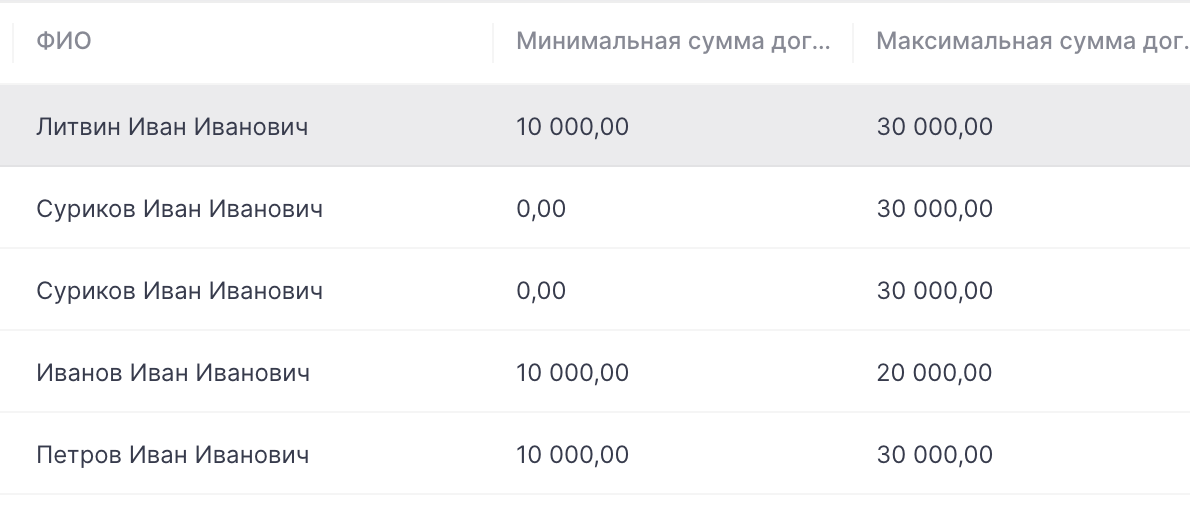
Task: Click the first Суриков's 30 000,00 maximum cell
Action: (935, 209)
